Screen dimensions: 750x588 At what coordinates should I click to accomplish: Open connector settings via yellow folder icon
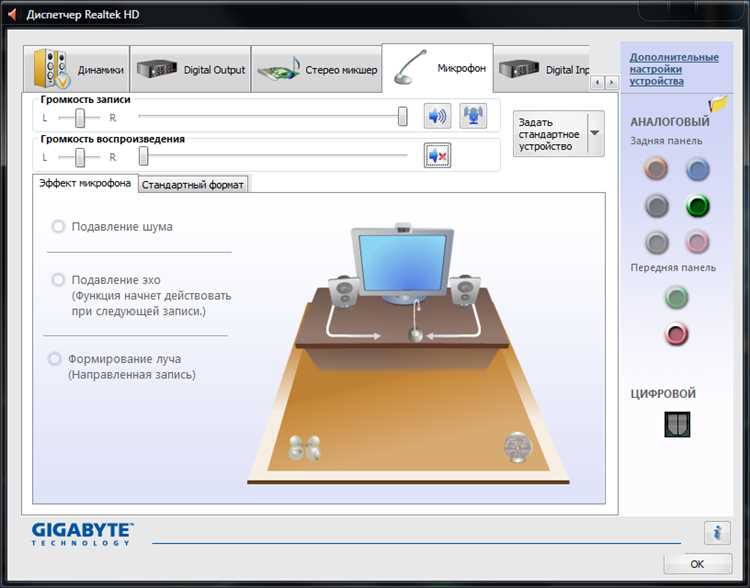coord(718,104)
